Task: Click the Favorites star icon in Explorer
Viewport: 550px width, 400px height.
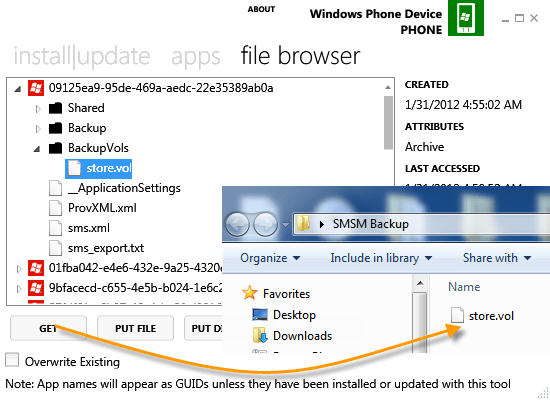Action: [x=249, y=293]
